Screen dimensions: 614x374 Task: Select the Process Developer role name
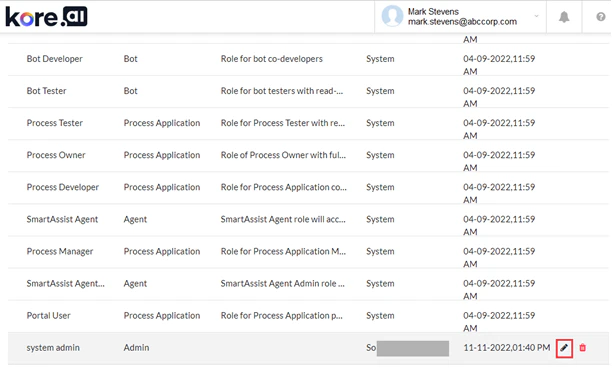63,187
